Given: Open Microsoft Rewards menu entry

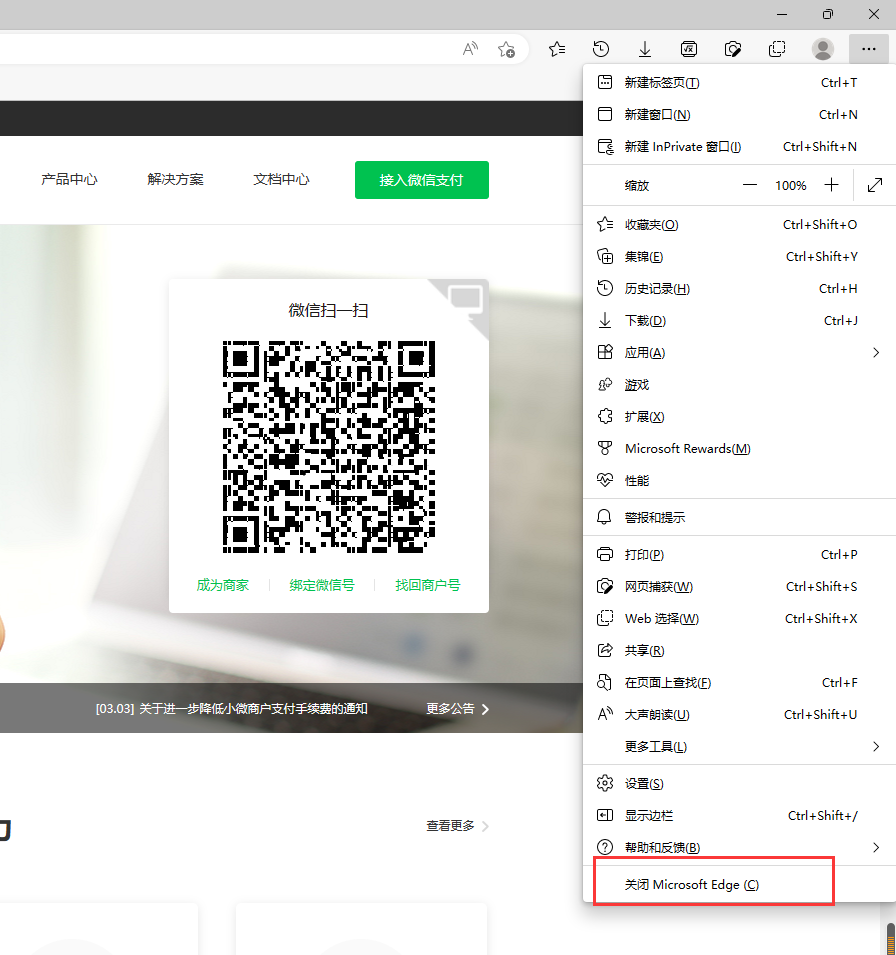Looking at the screenshot, I should click(739, 449).
